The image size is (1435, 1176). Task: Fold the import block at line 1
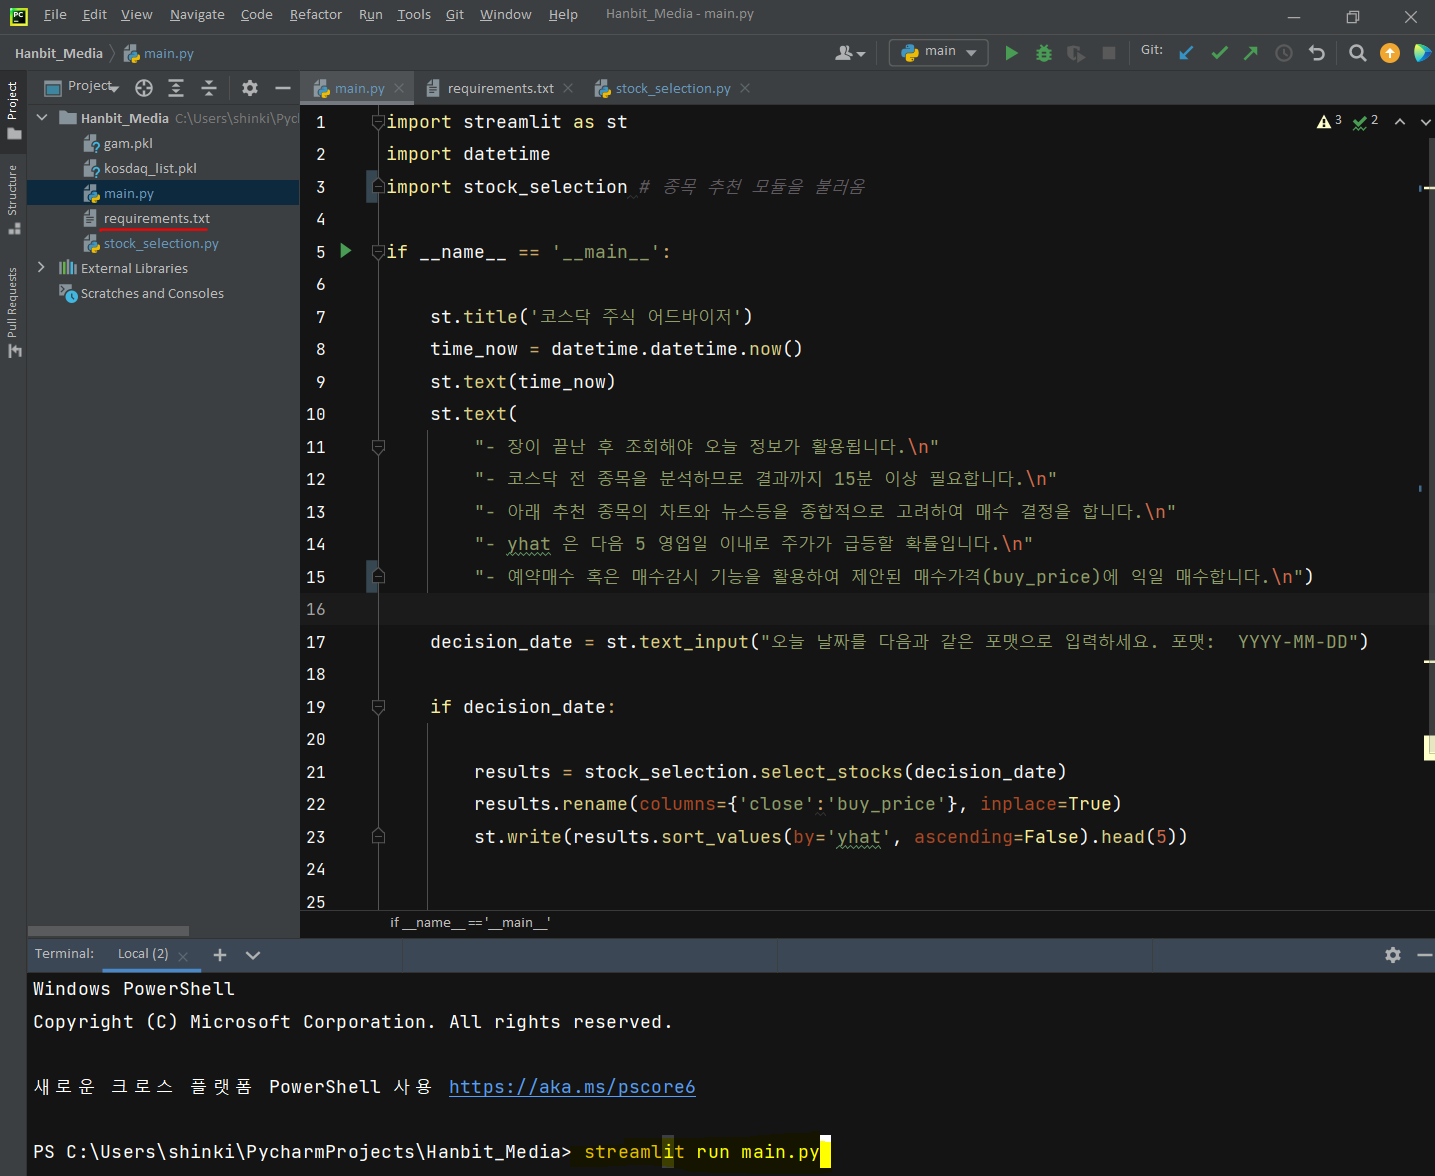pos(378,121)
